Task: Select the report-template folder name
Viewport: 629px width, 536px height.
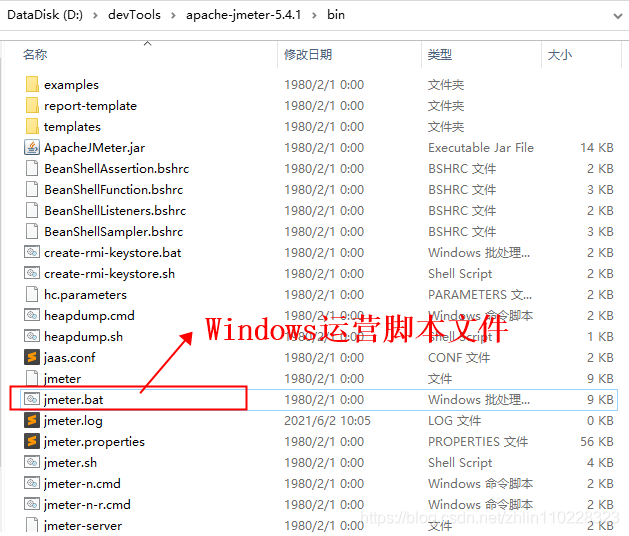Action: (x=90, y=106)
